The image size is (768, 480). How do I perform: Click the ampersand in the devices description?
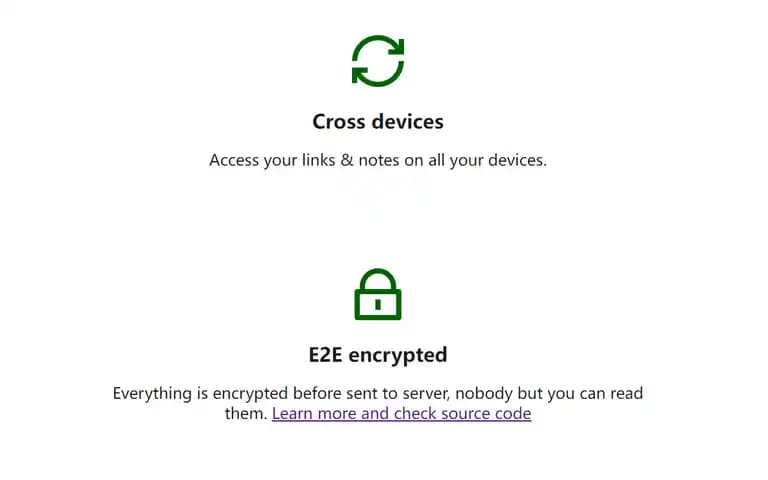347,160
